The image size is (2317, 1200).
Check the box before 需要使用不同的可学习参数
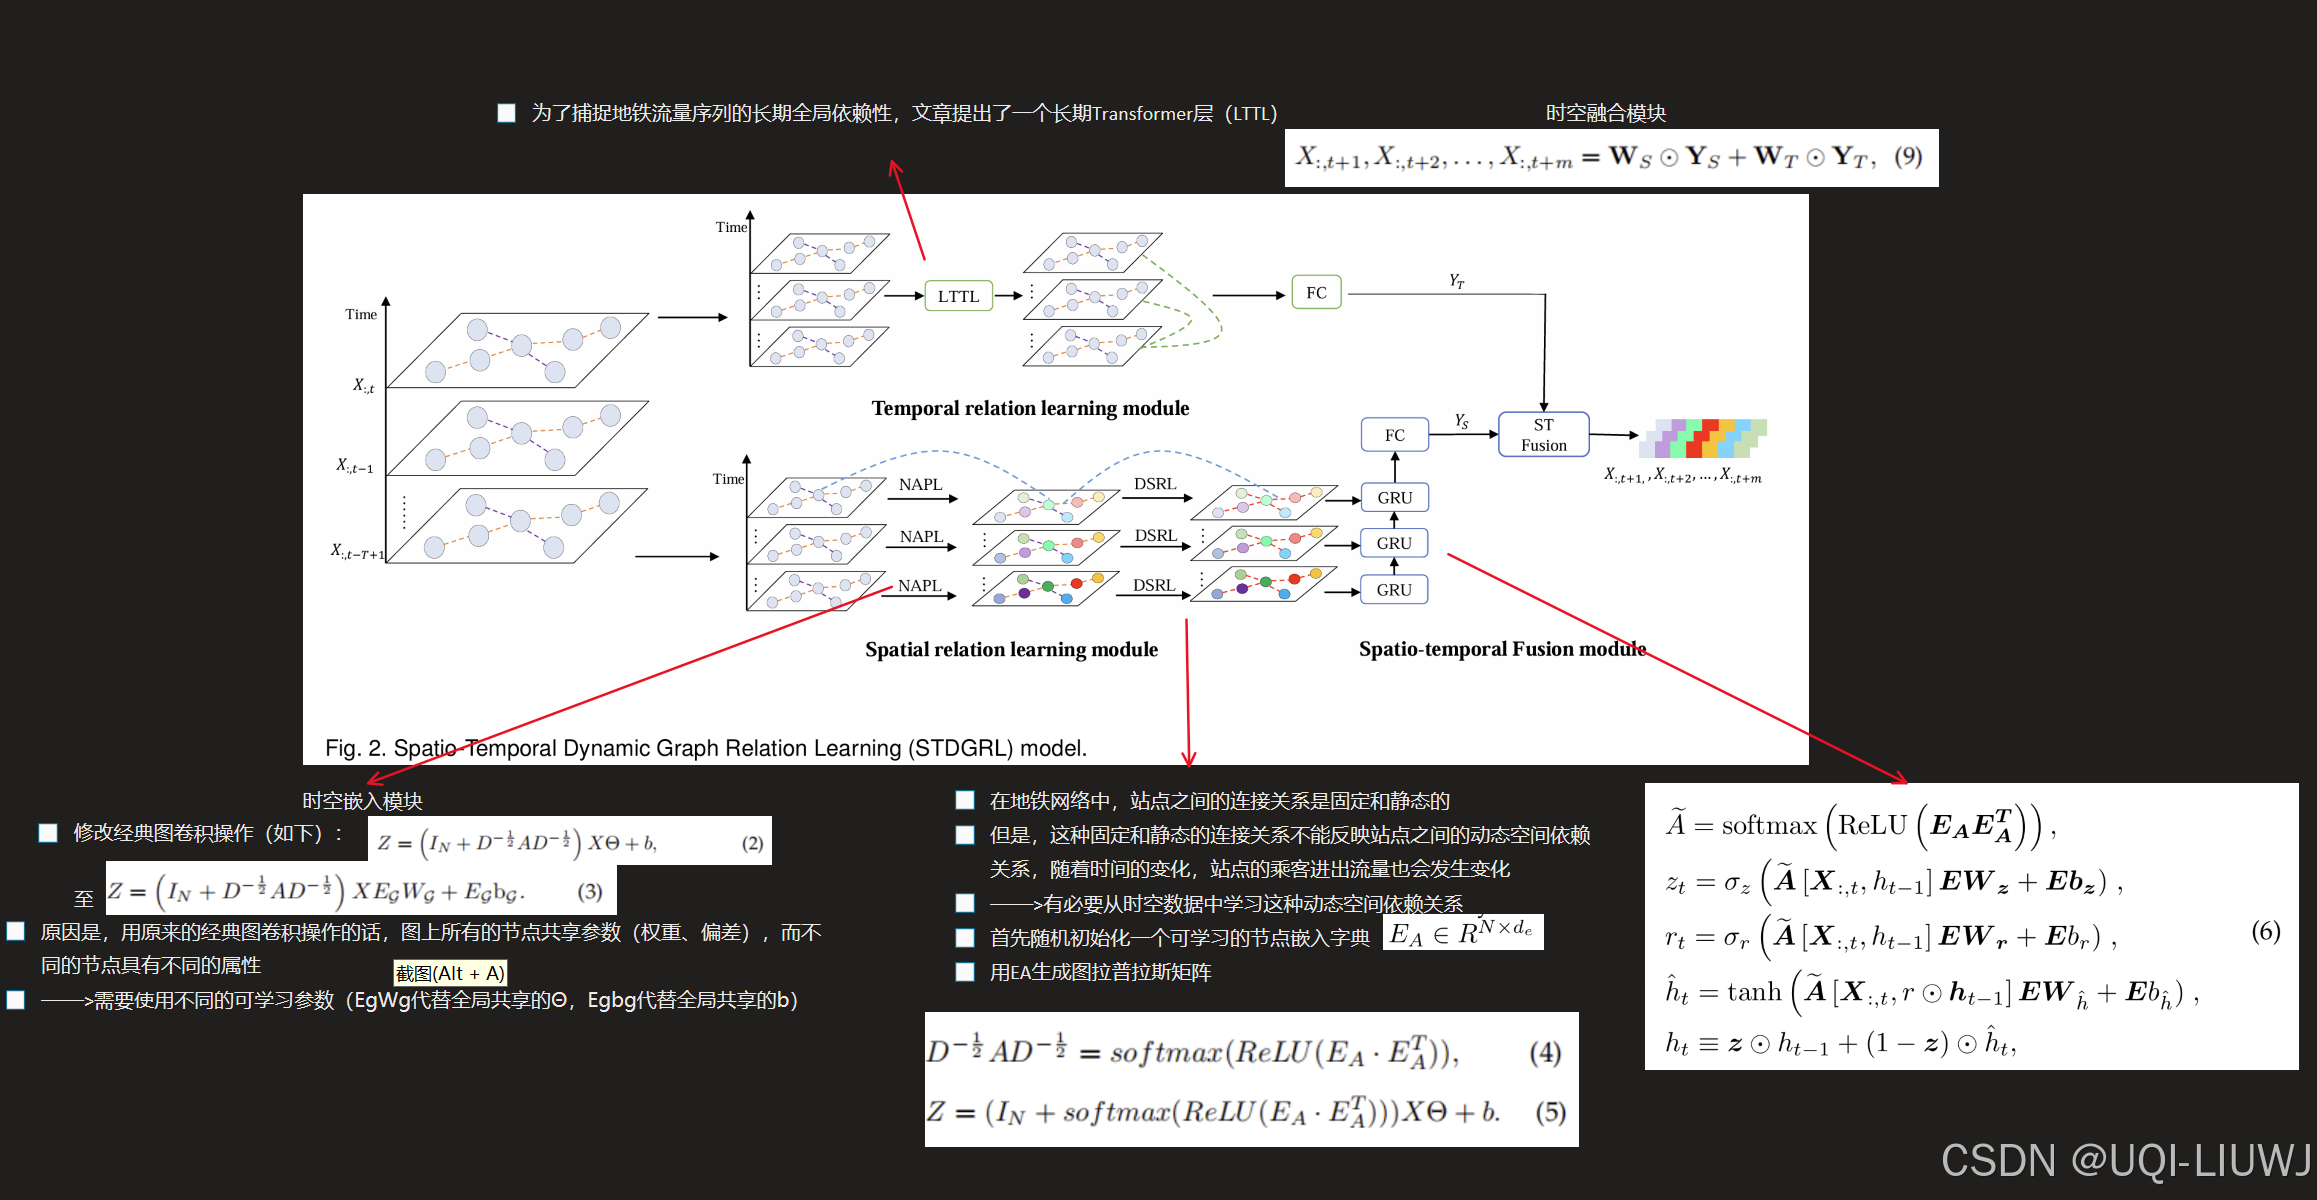click(16, 1000)
